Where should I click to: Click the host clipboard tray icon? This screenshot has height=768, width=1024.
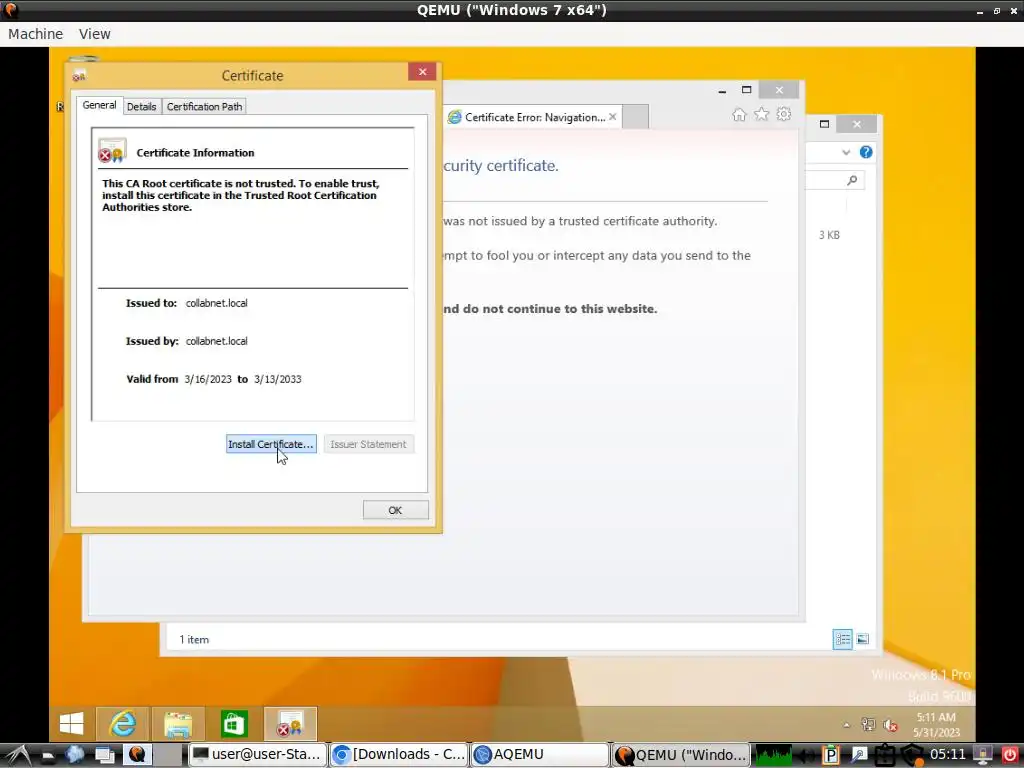click(x=884, y=755)
